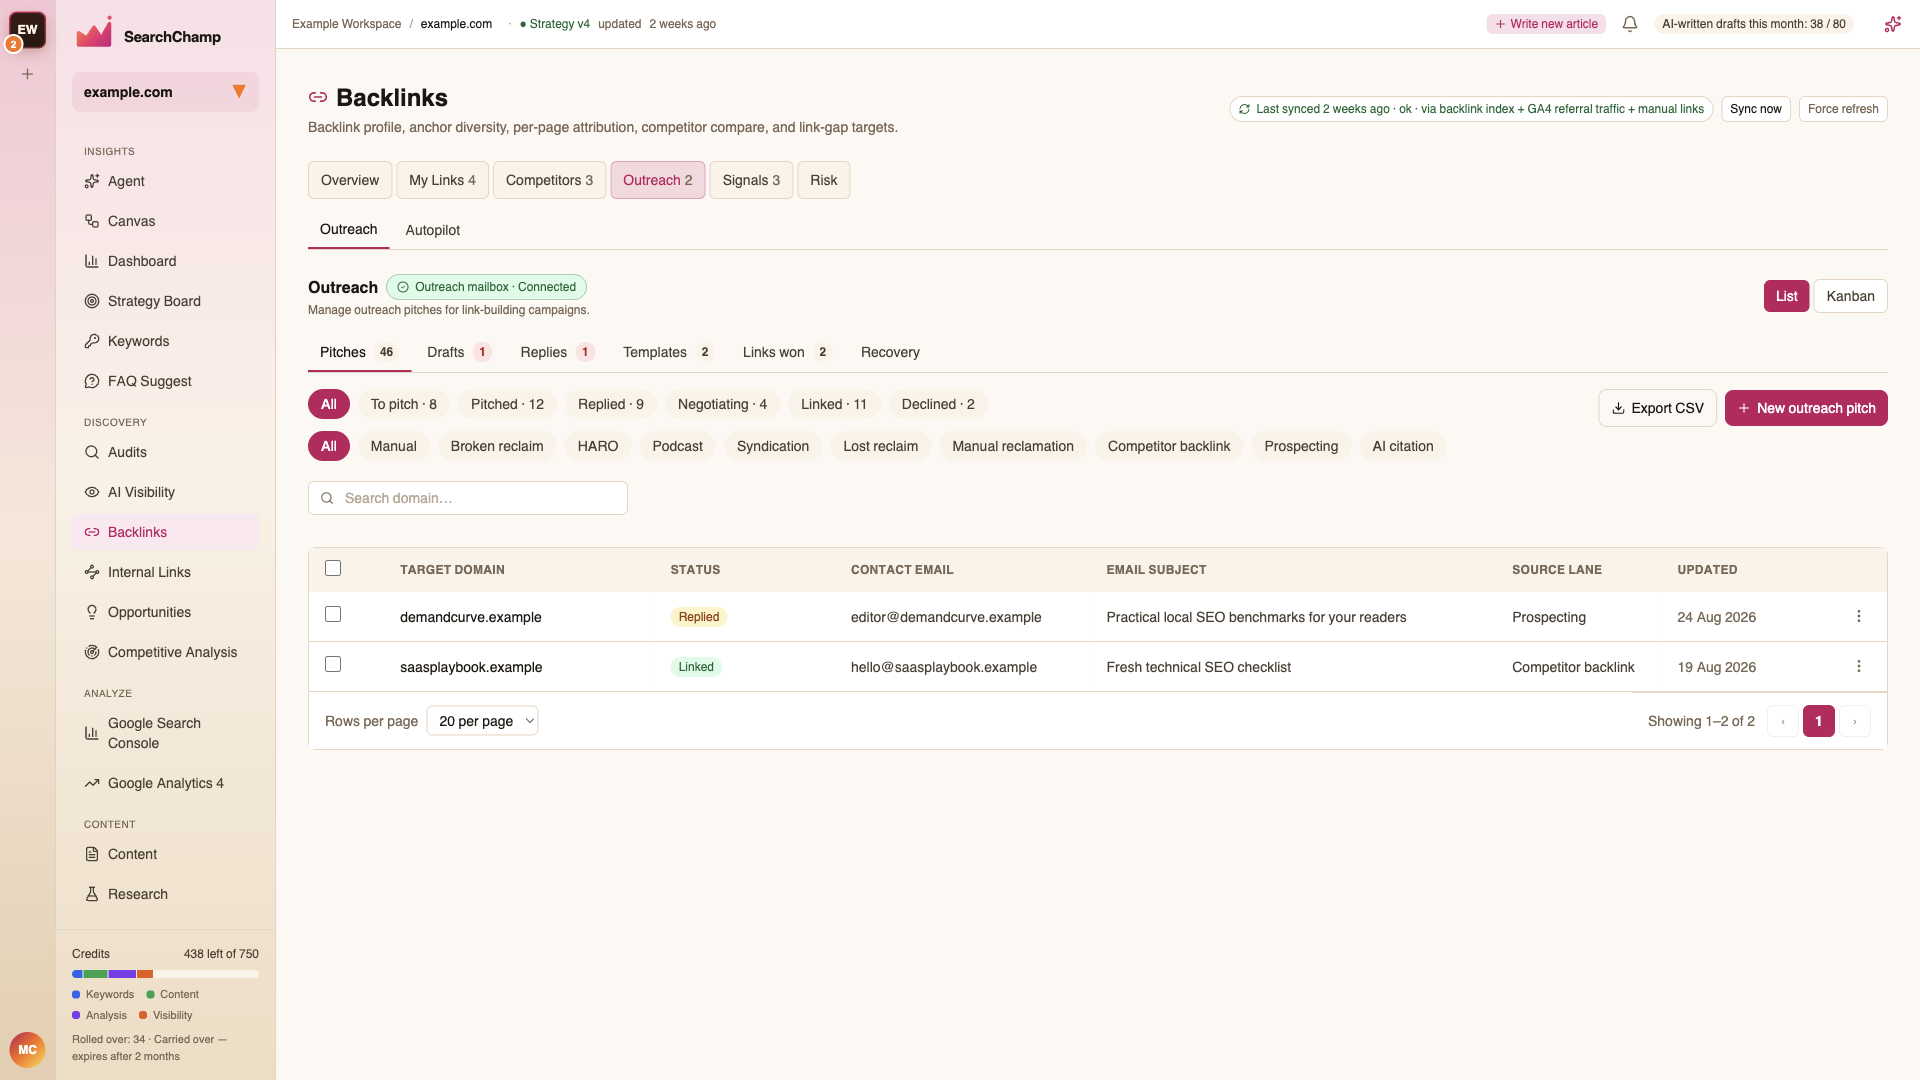Viewport: 1920px width, 1080px height.
Task: Open Keywords section
Action: [165, 341]
